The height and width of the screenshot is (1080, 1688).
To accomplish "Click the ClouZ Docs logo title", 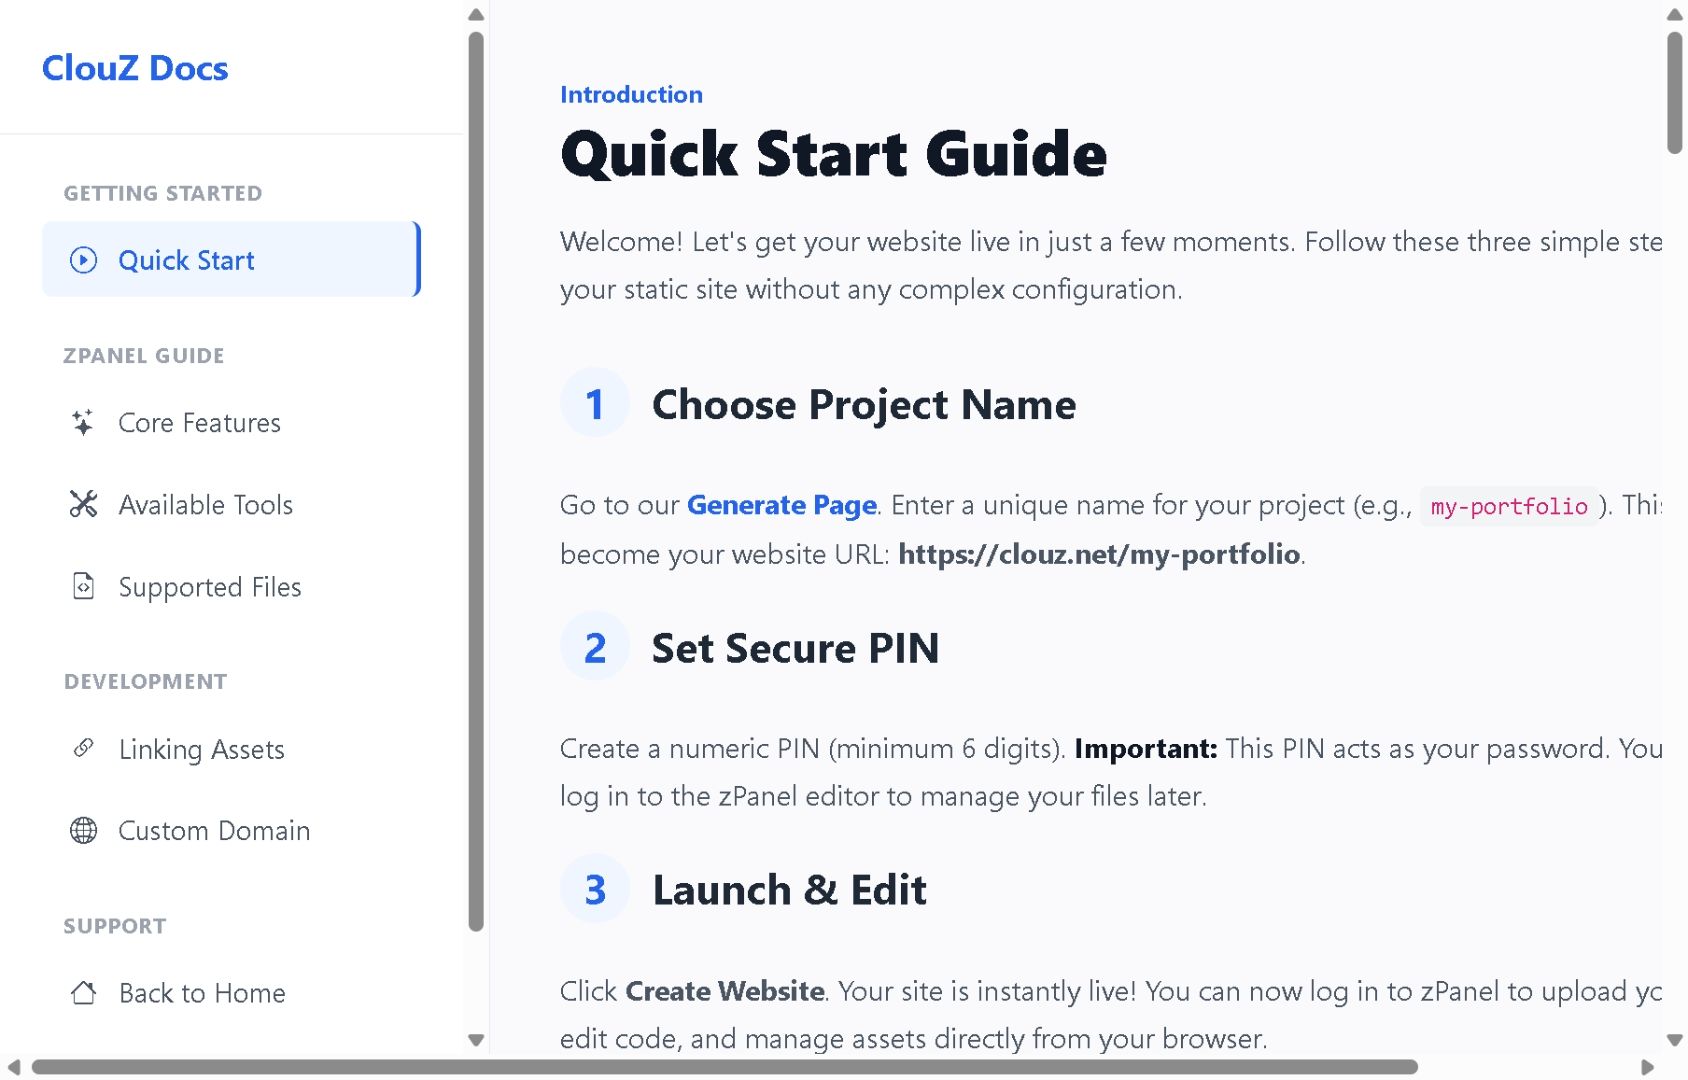I will point(135,68).
